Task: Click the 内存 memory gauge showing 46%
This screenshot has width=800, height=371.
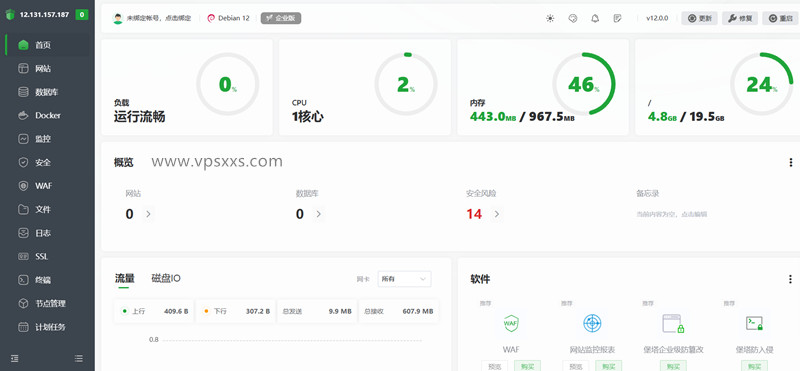Action: coord(584,84)
